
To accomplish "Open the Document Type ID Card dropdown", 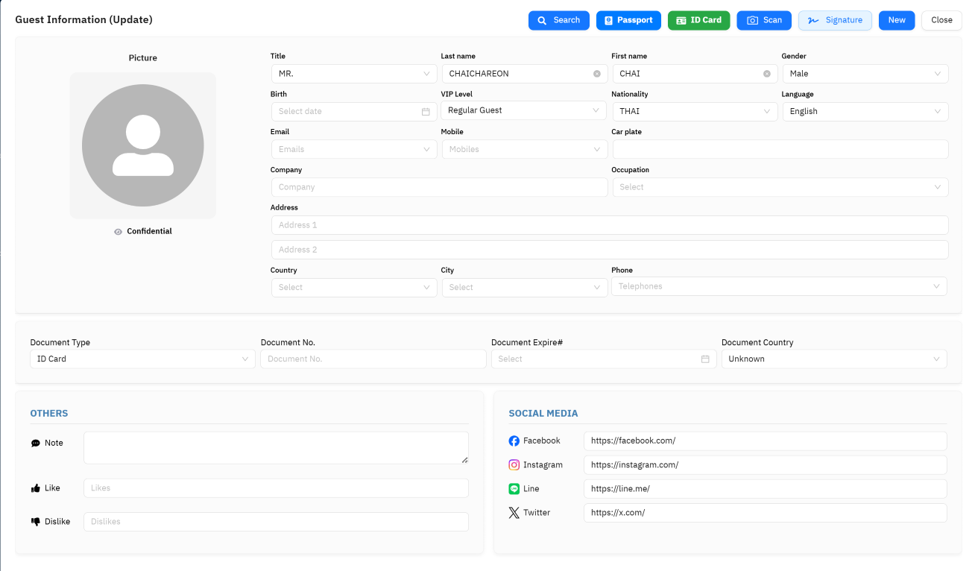I will [142, 359].
